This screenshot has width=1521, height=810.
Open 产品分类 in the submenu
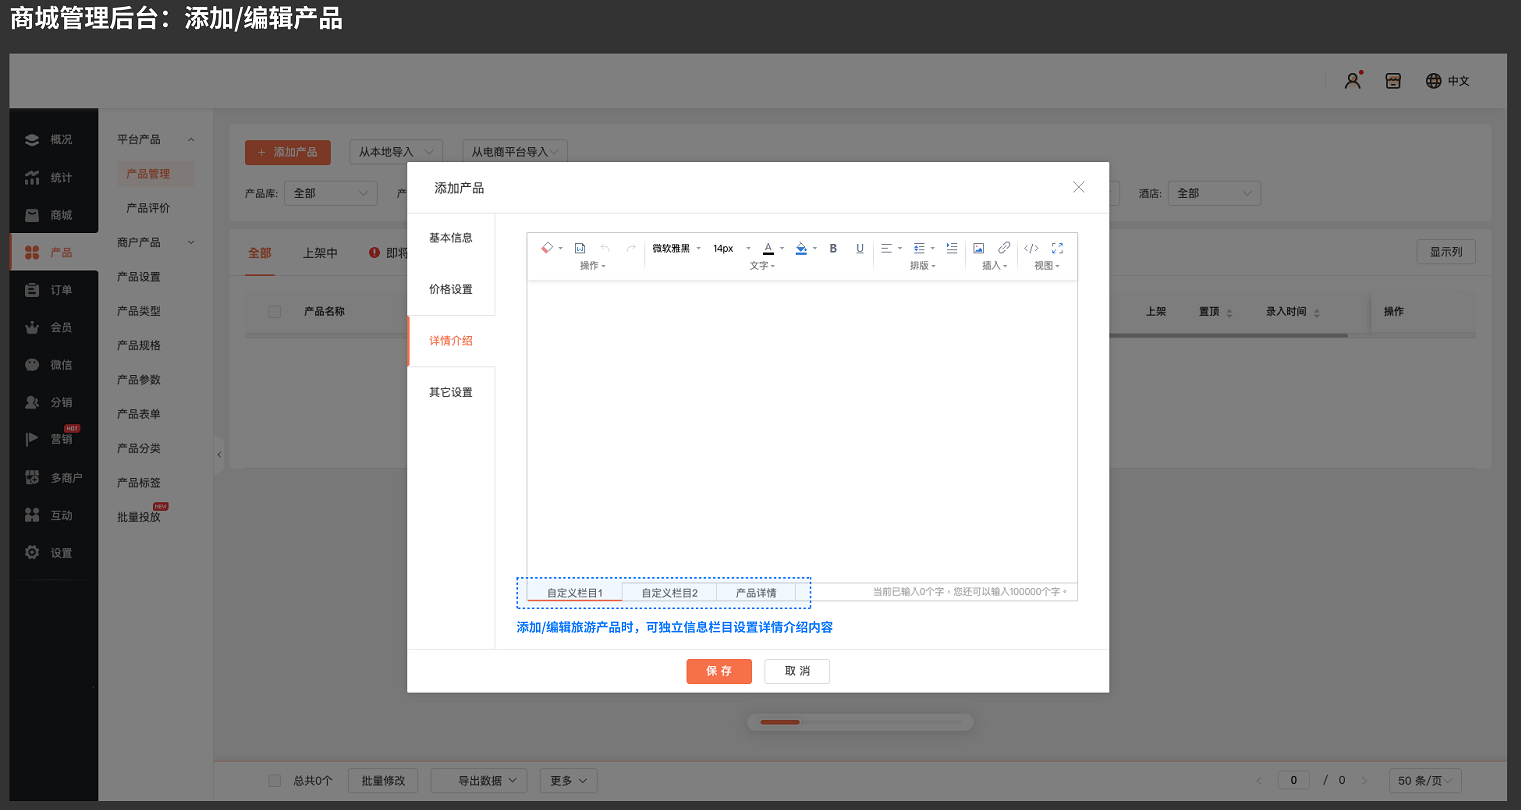click(x=139, y=448)
